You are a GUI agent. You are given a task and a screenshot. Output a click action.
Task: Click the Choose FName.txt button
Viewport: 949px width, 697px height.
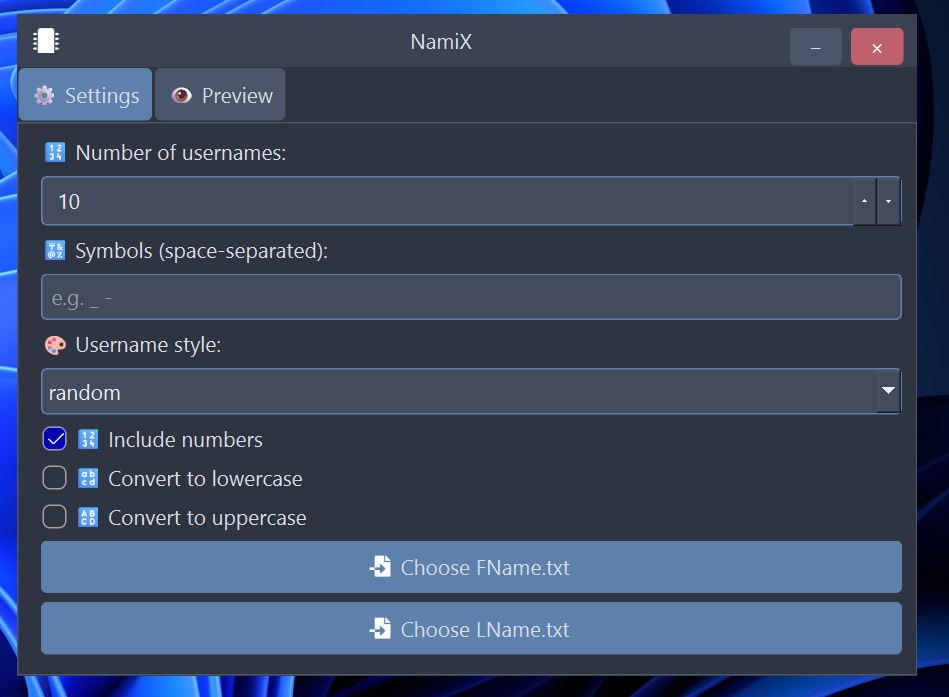click(471, 567)
